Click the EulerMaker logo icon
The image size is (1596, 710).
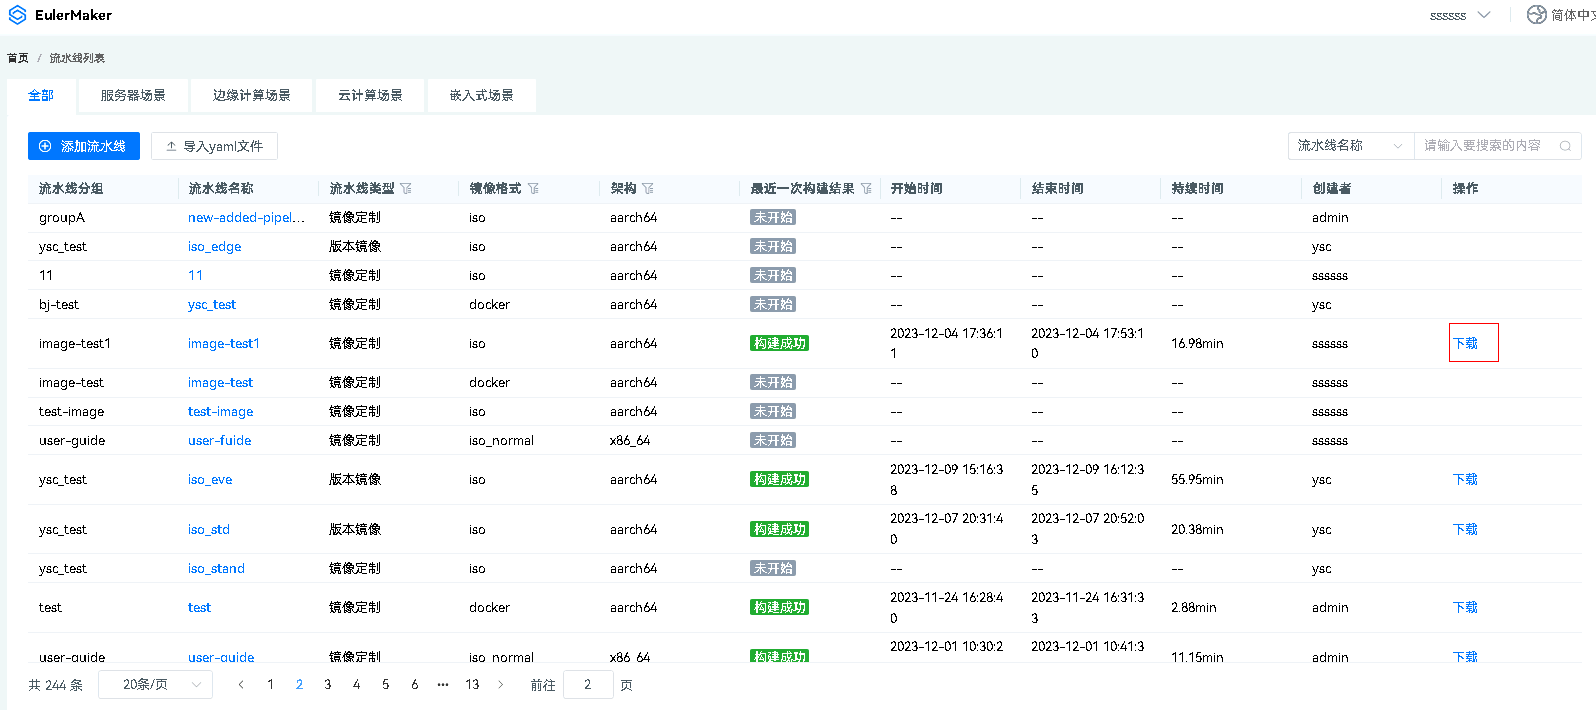click(x=17, y=15)
